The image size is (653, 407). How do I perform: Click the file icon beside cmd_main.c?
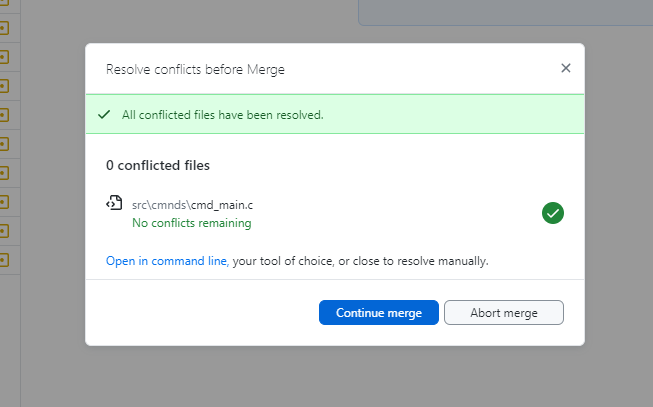pyautogui.click(x=114, y=204)
